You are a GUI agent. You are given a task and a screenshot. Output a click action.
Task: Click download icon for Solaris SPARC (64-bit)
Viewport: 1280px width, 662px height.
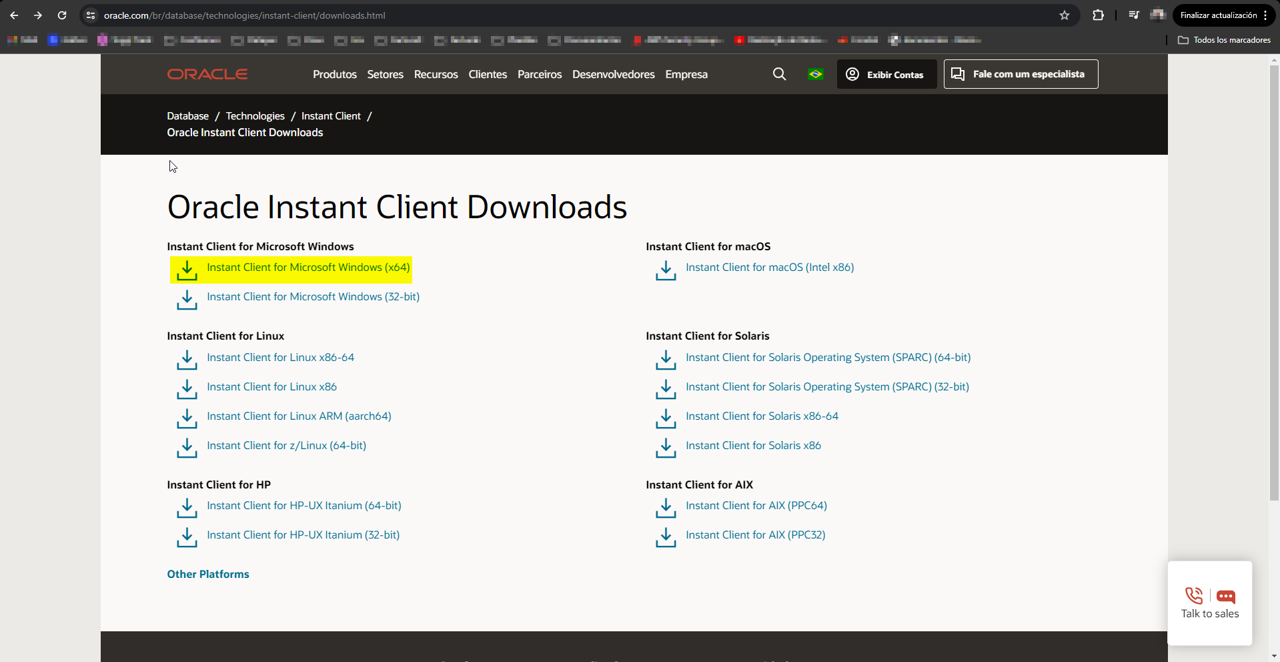coord(666,360)
